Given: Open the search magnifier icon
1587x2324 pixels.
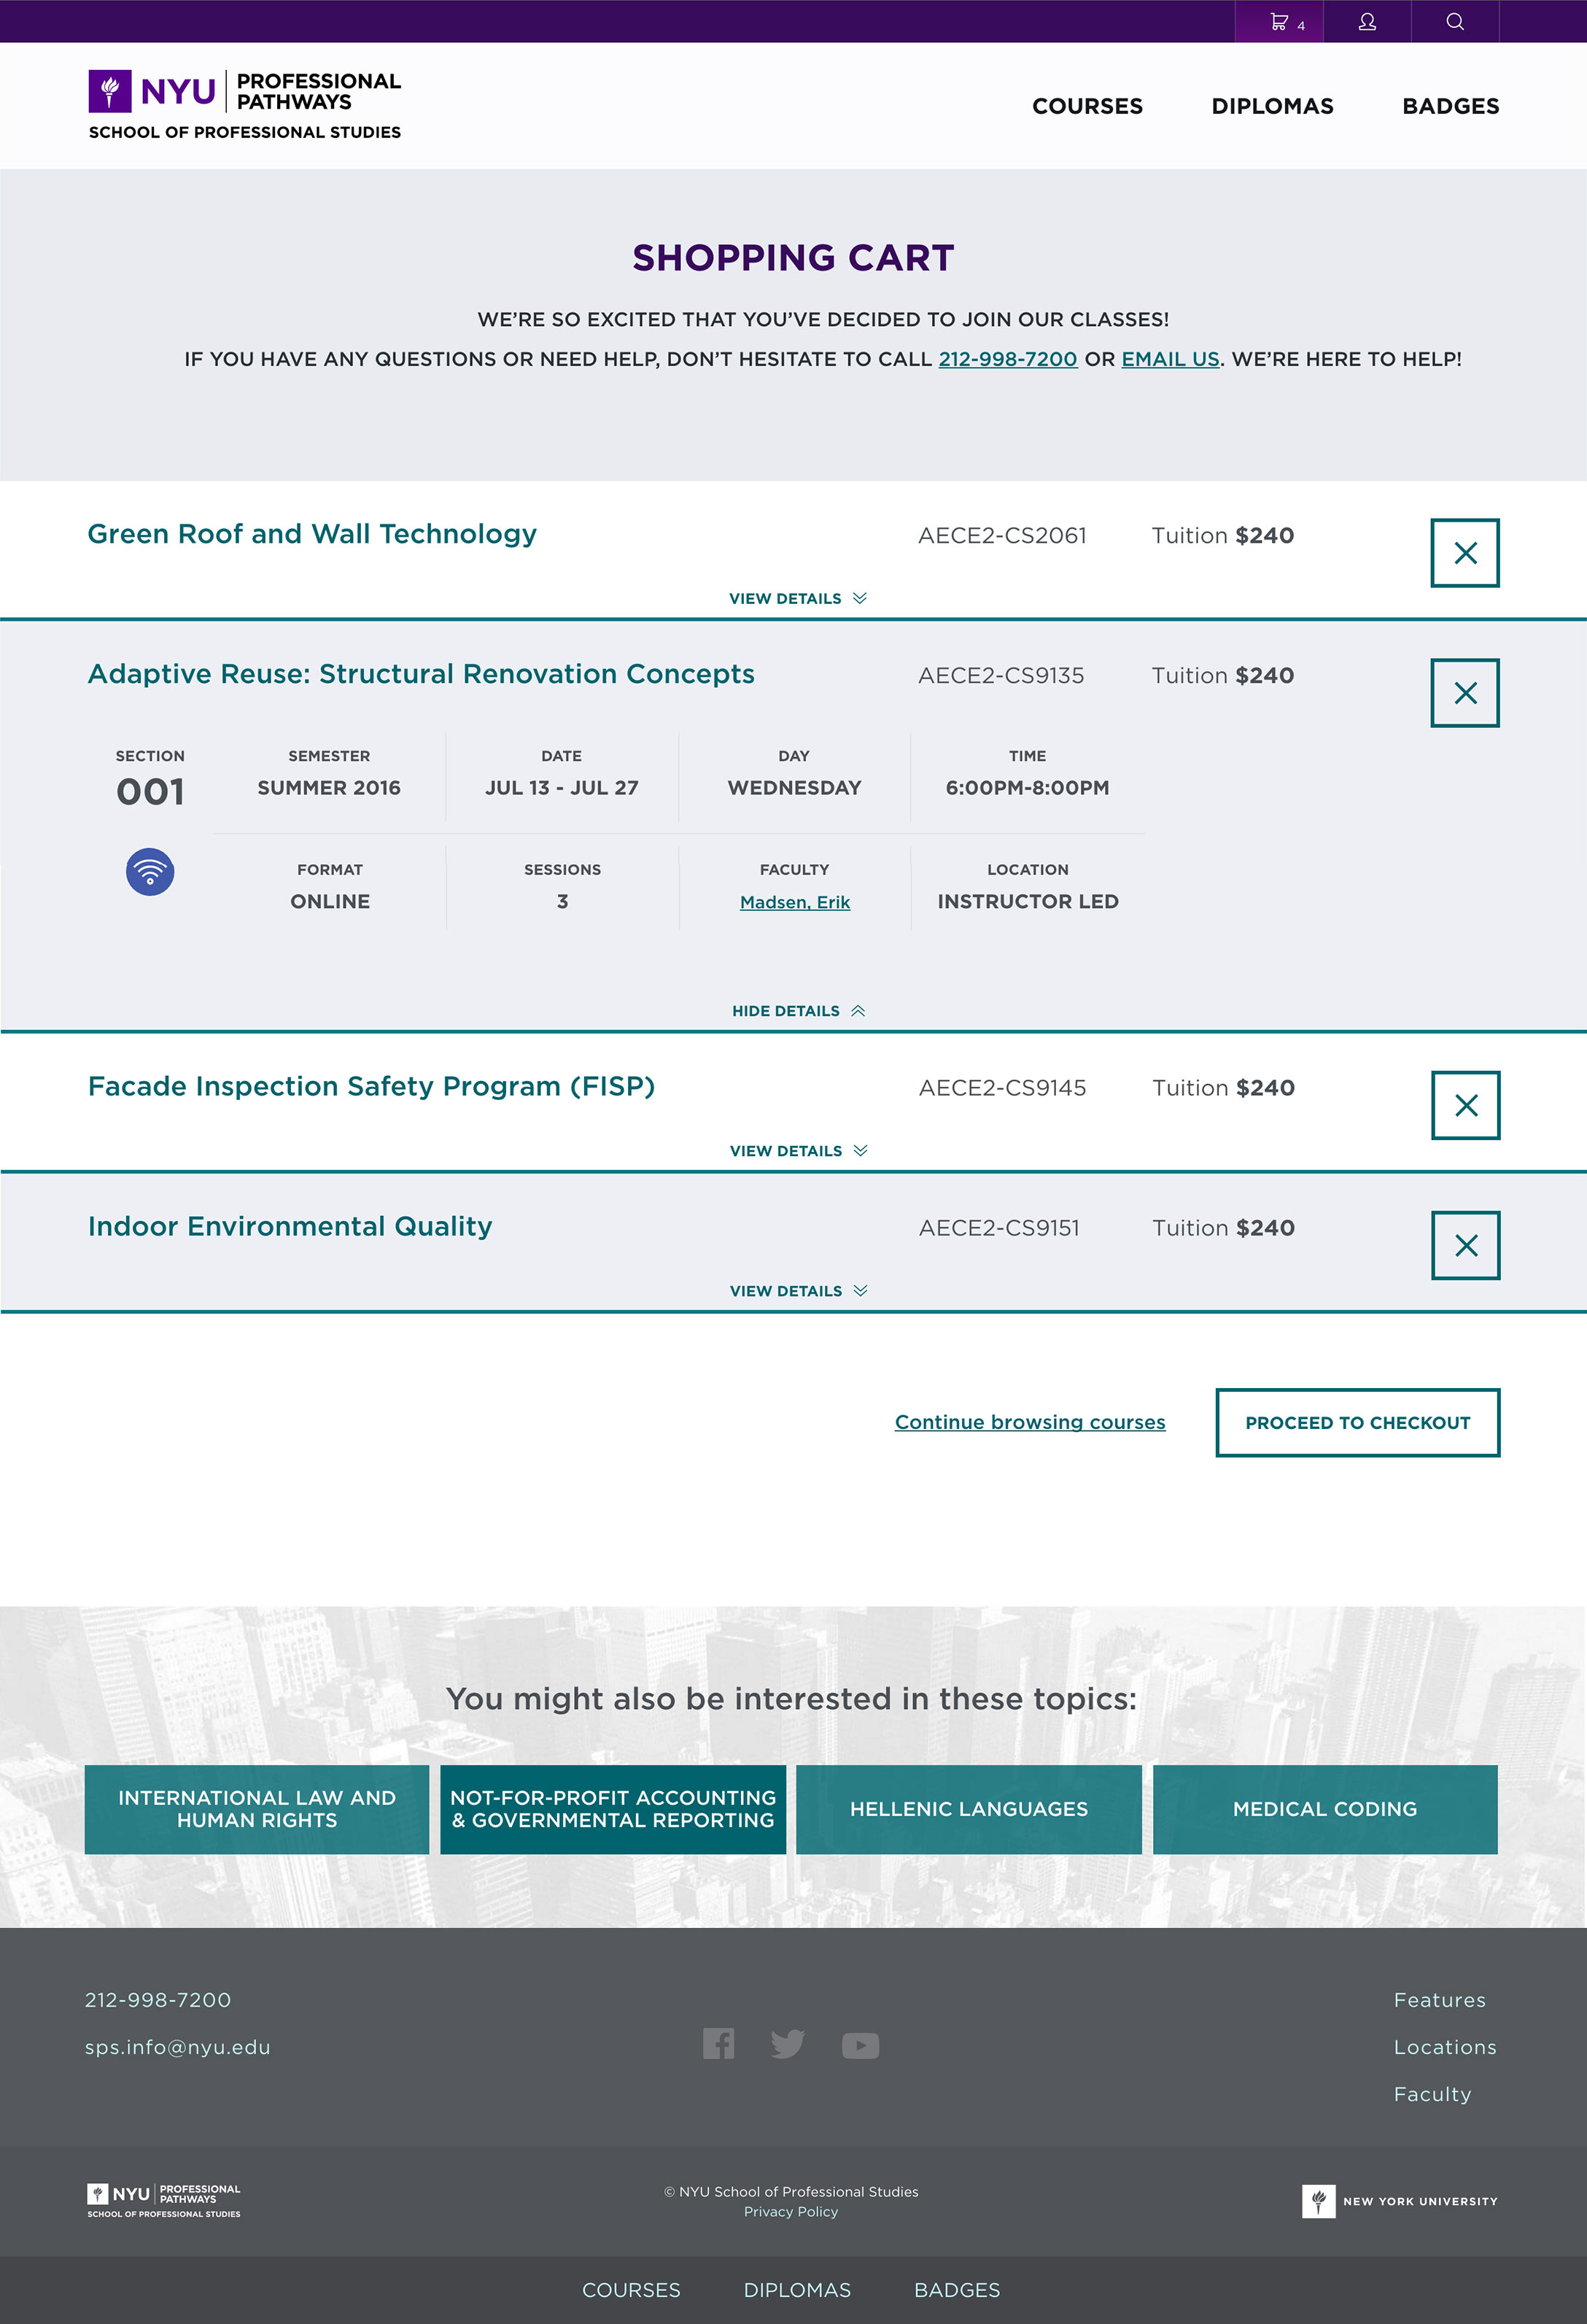Looking at the screenshot, I should pos(1455,22).
